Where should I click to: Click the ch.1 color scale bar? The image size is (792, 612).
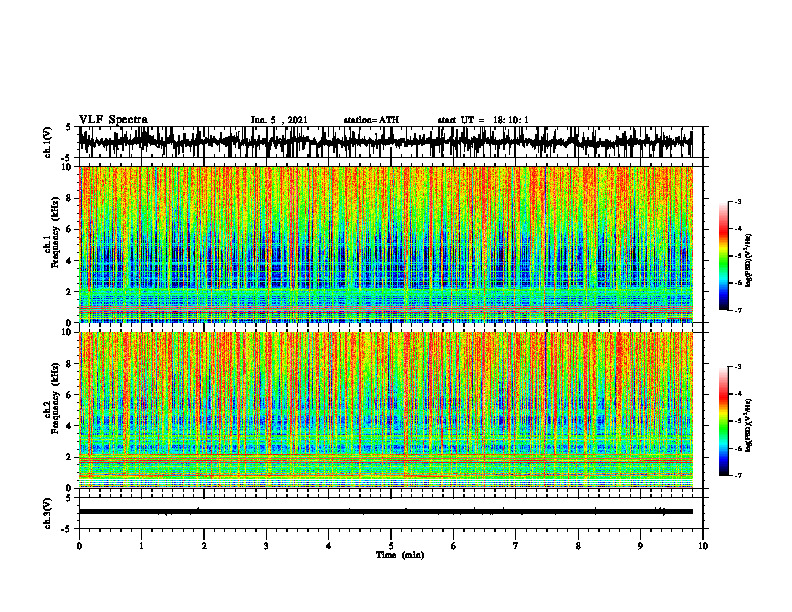(x=723, y=256)
